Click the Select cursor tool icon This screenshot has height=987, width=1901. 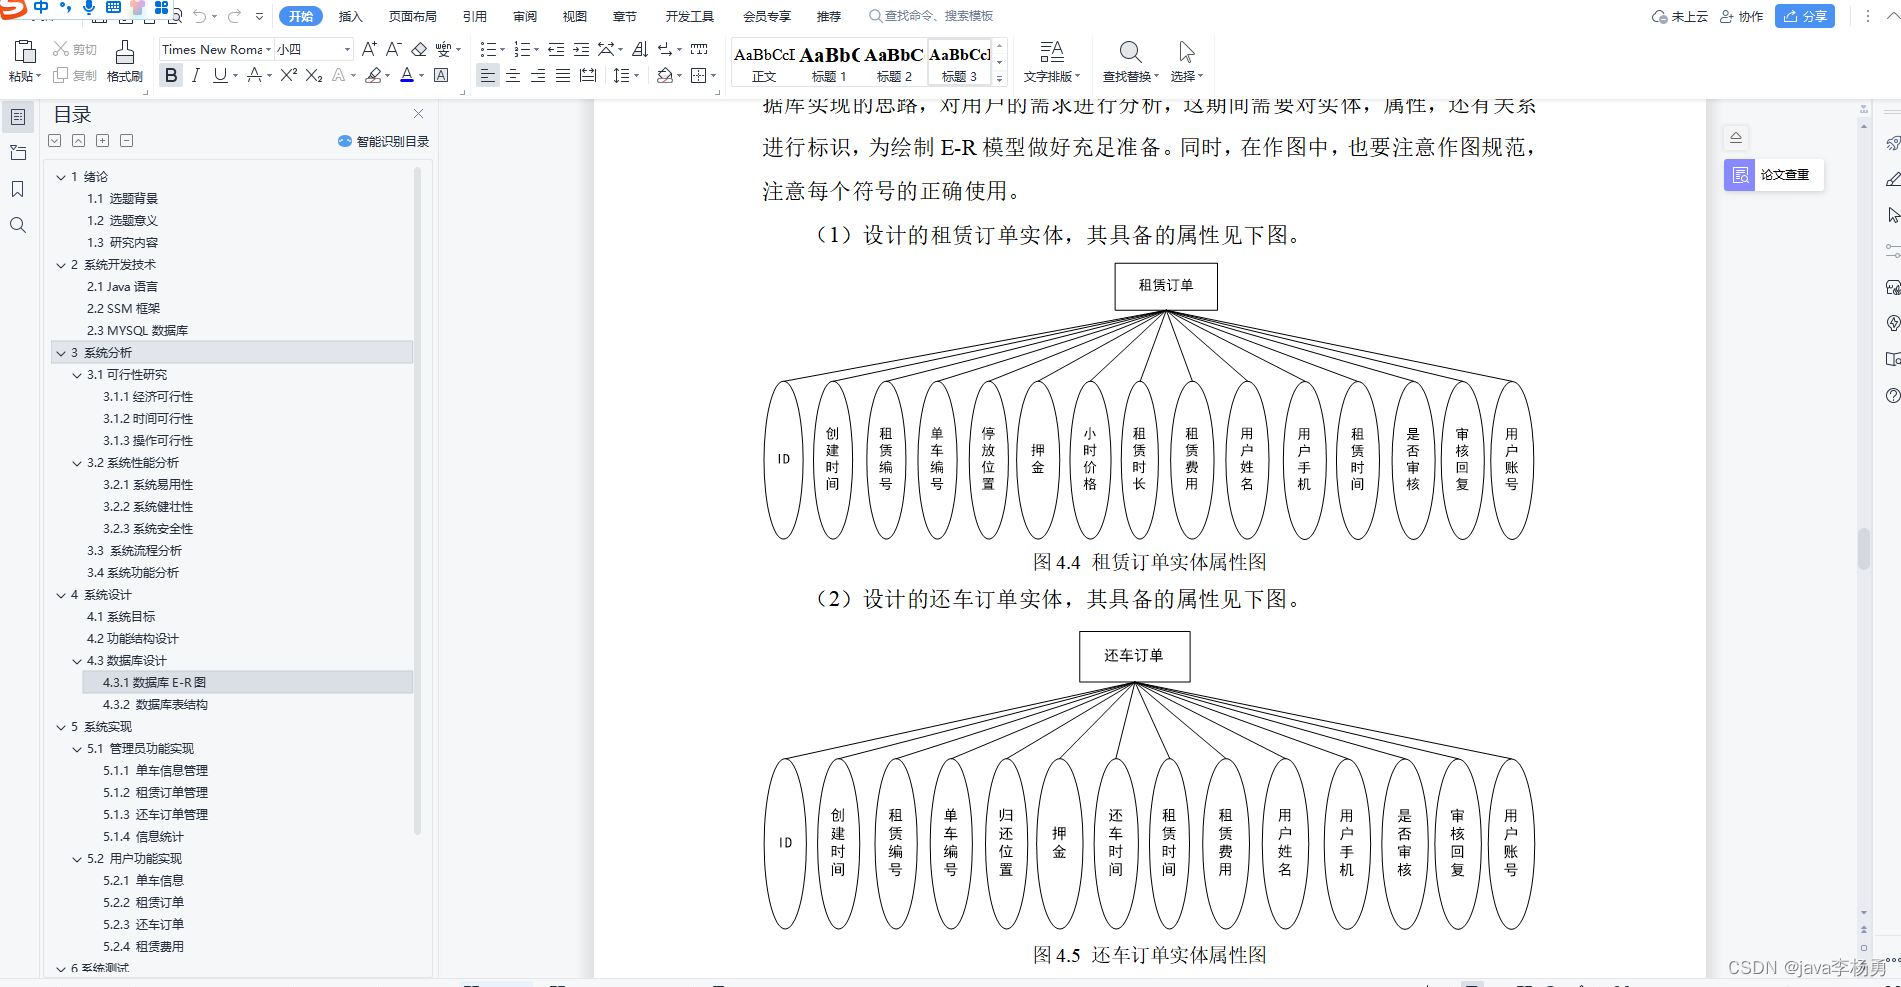(1186, 52)
